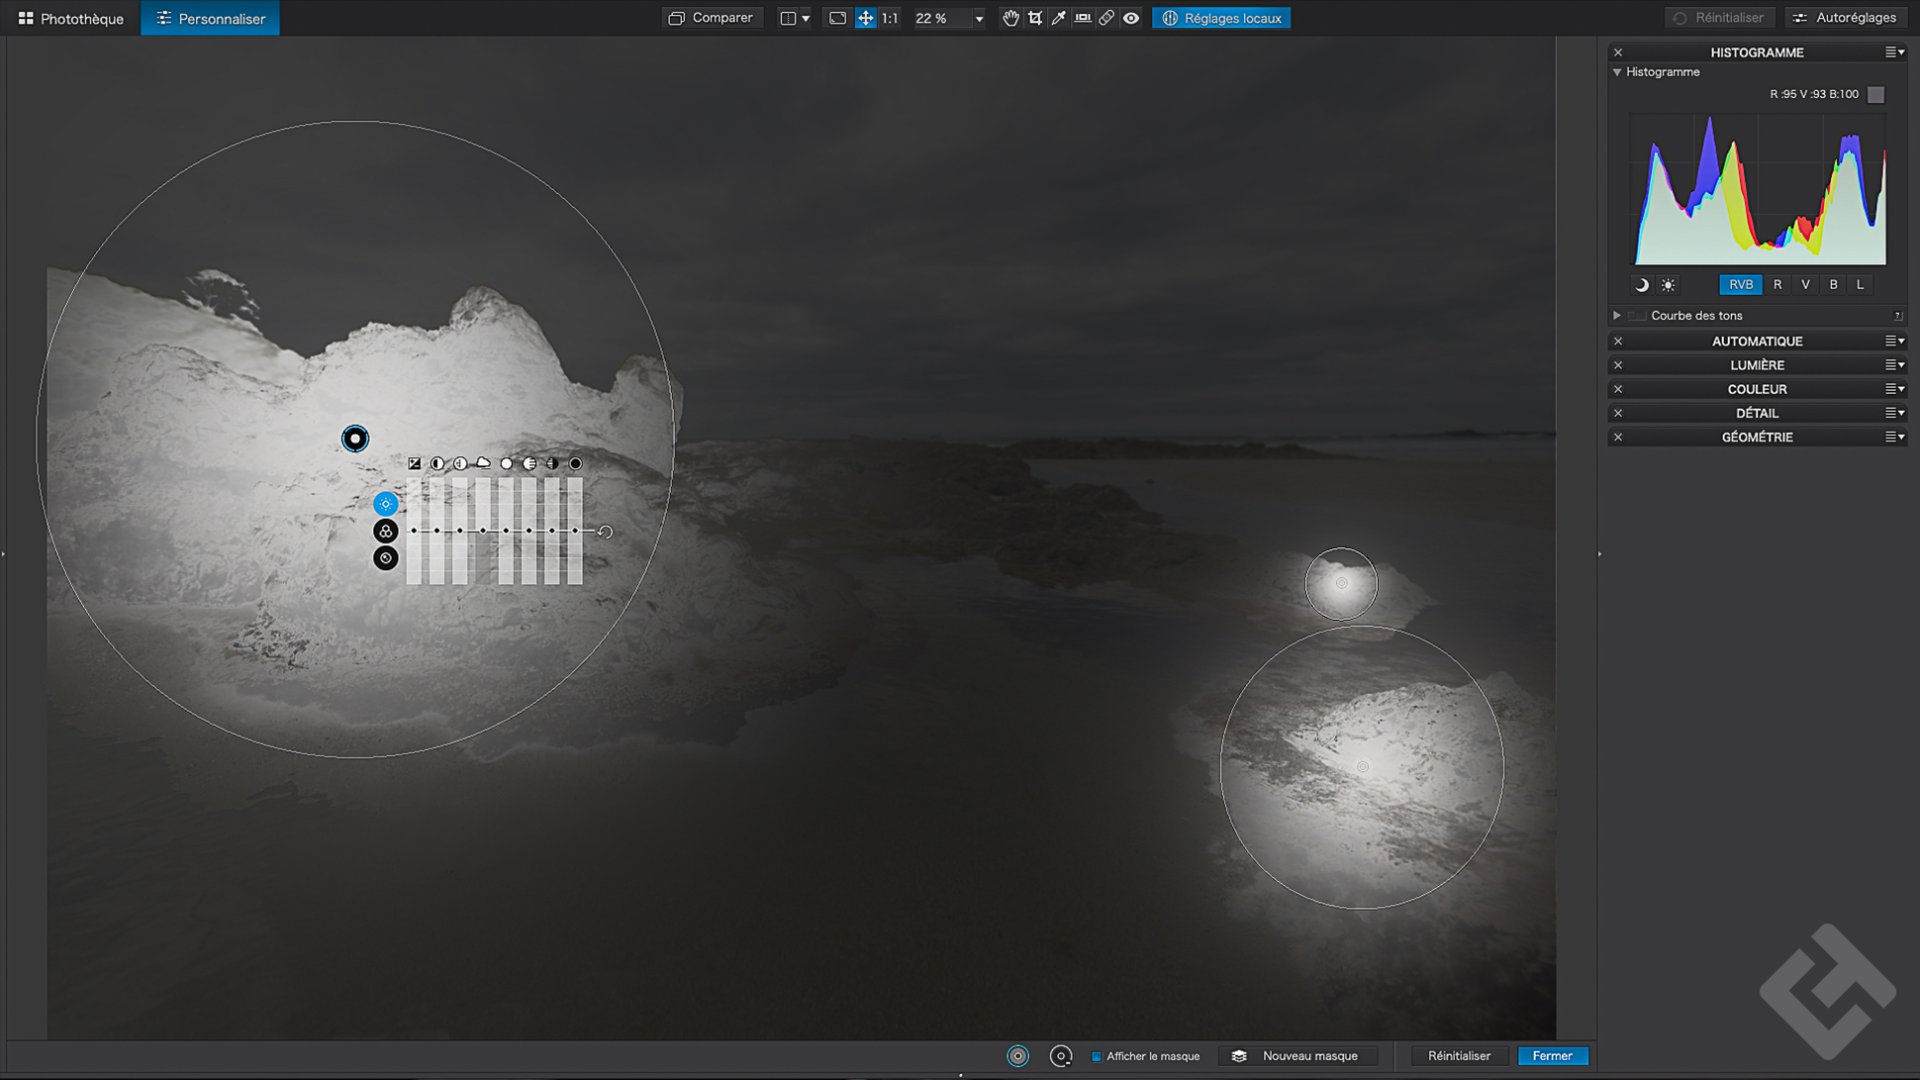The height and width of the screenshot is (1080, 1920).
Task: Select the Color equalizer group icon
Action: (x=385, y=531)
